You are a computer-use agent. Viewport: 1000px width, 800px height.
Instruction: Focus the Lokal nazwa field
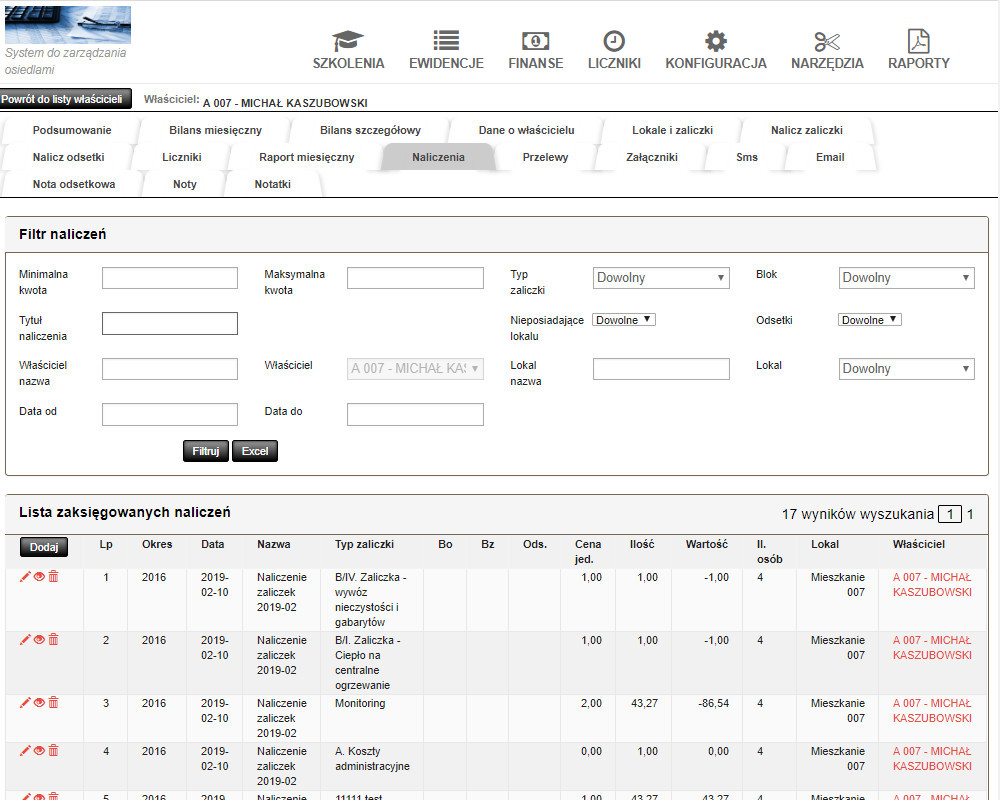pyautogui.click(x=661, y=369)
